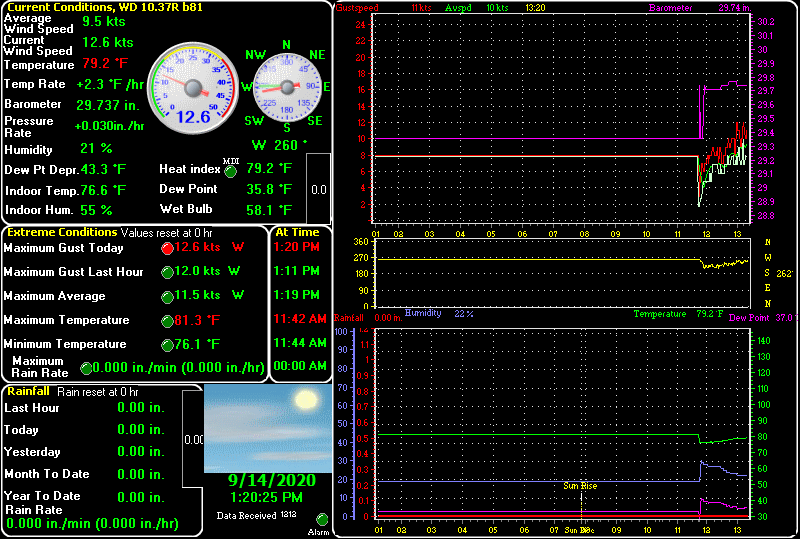
Task: Click the Humidity value 21 %
Action: [96, 149]
